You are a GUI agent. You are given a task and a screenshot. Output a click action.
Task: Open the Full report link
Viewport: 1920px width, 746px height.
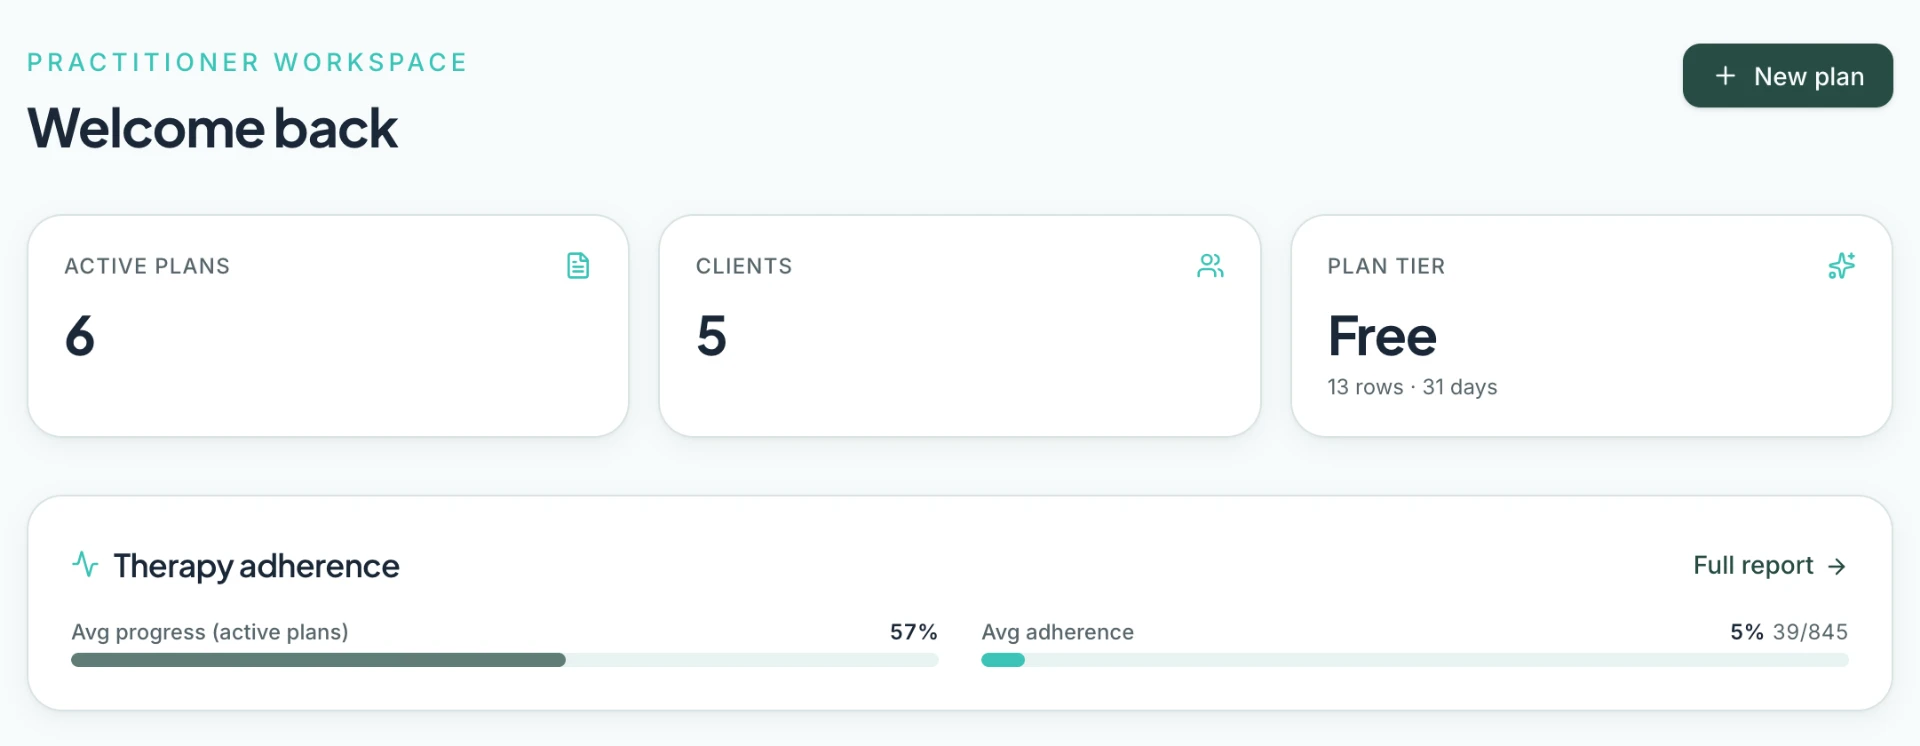click(x=1769, y=566)
